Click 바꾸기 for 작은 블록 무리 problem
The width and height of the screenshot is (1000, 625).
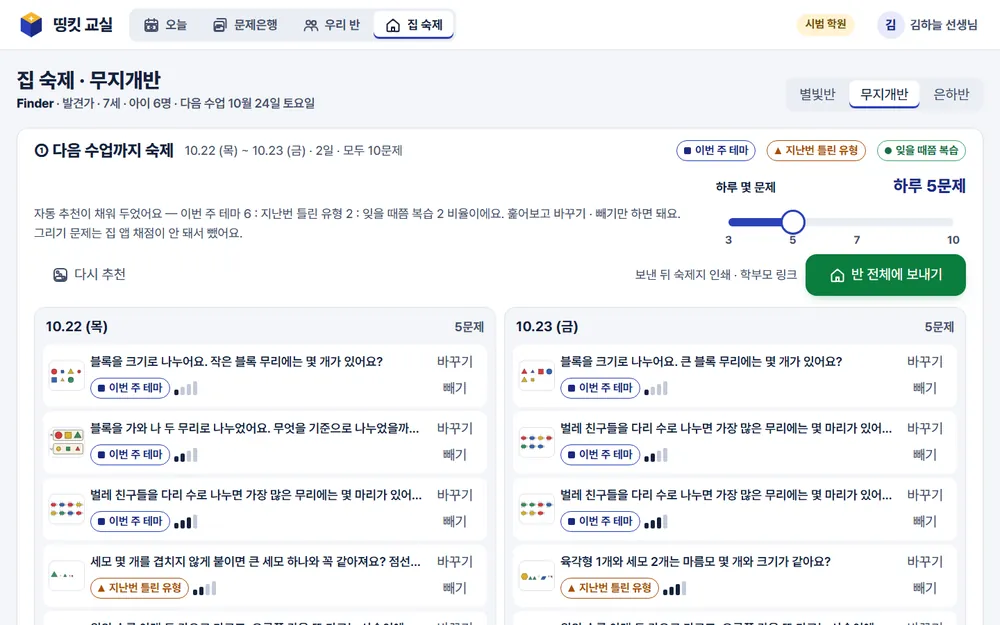click(x=455, y=362)
